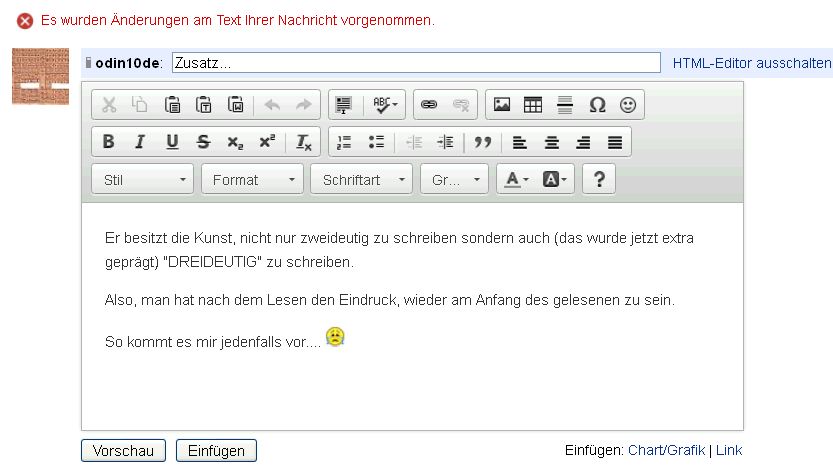This screenshot has width=833, height=476.
Task: Open the Schriftart font dropdown
Action: (362, 180)
